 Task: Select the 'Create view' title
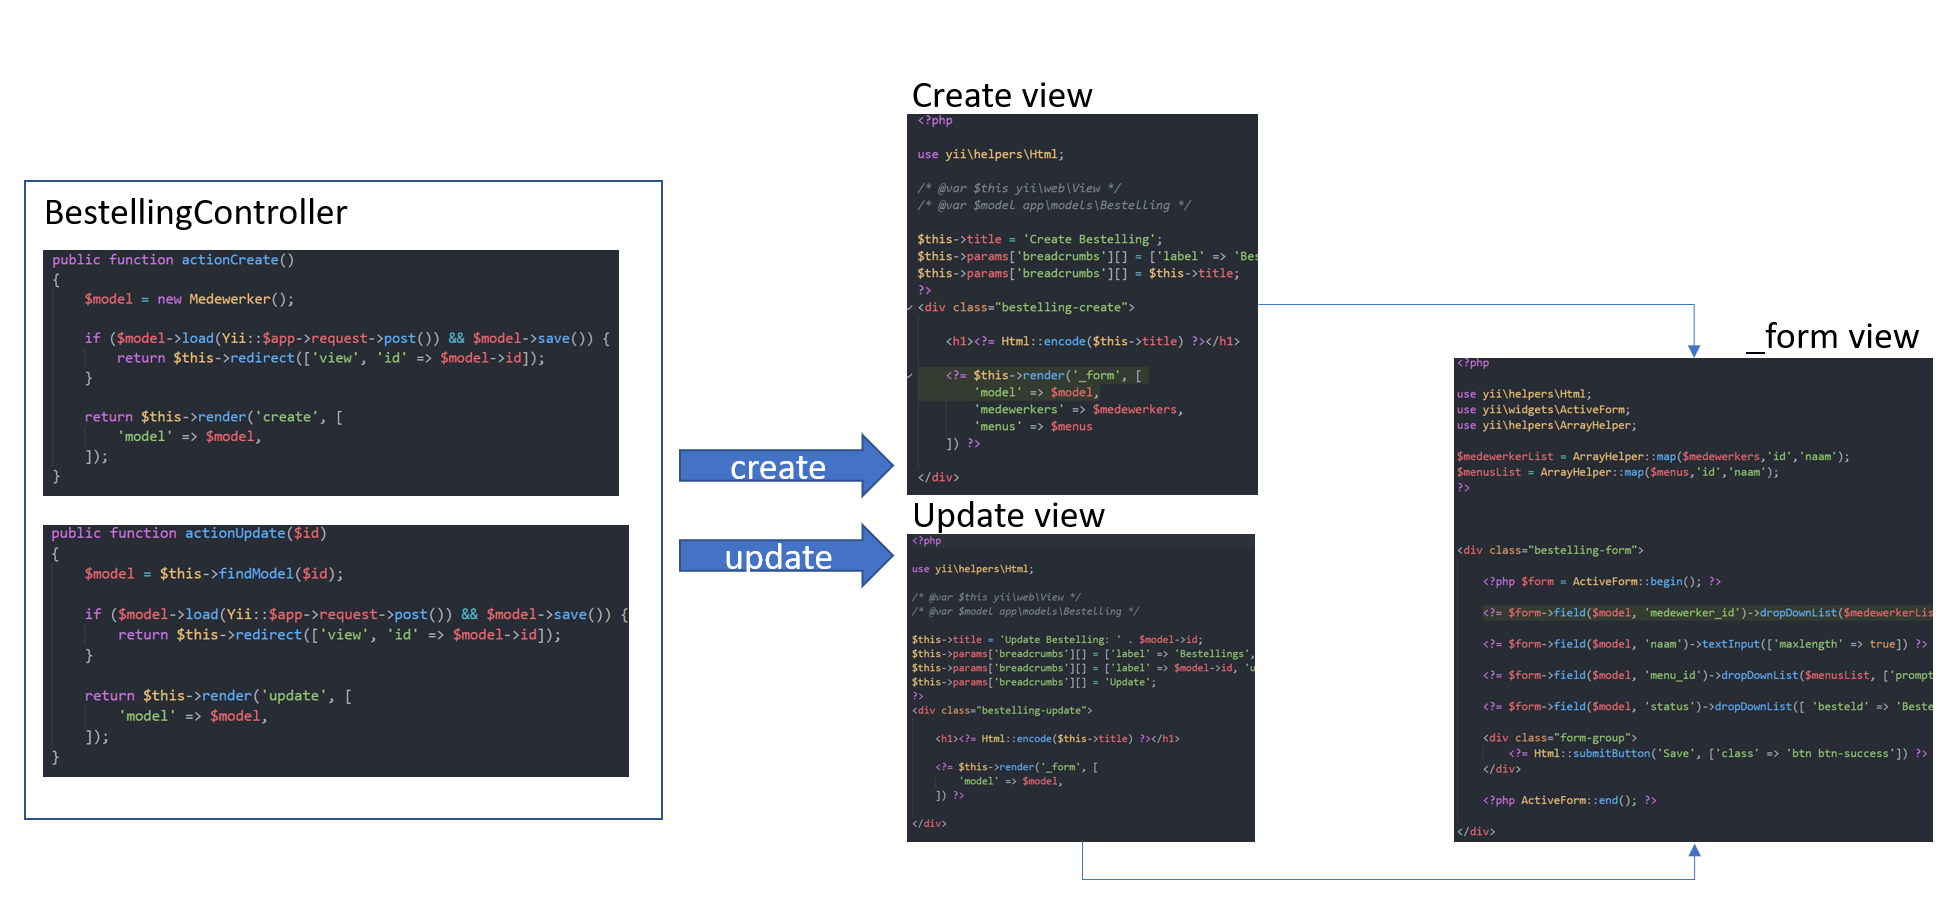click(1002, 96)
